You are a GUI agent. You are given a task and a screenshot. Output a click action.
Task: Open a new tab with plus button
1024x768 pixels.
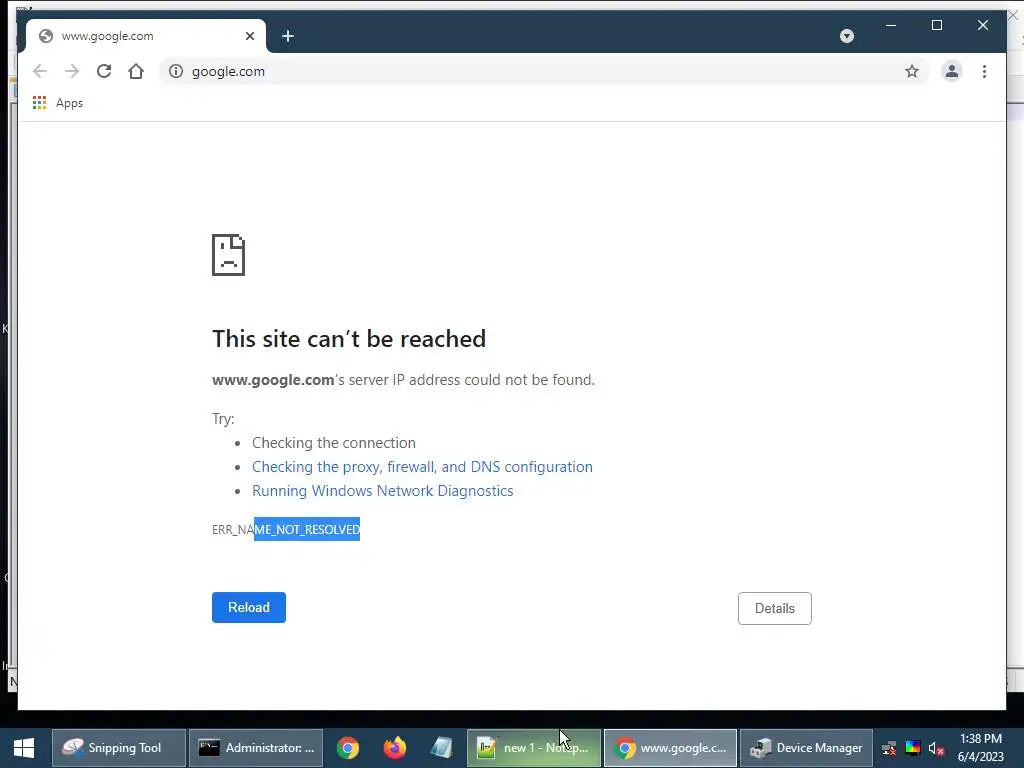[x=288, y=36]
